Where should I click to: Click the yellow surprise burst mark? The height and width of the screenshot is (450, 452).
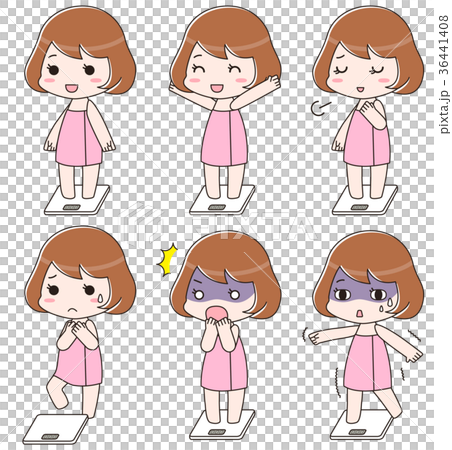coord(167,260)
